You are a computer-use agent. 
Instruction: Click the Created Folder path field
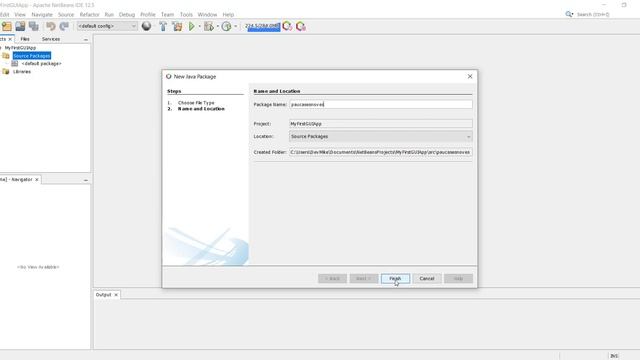tap(381, 152)
